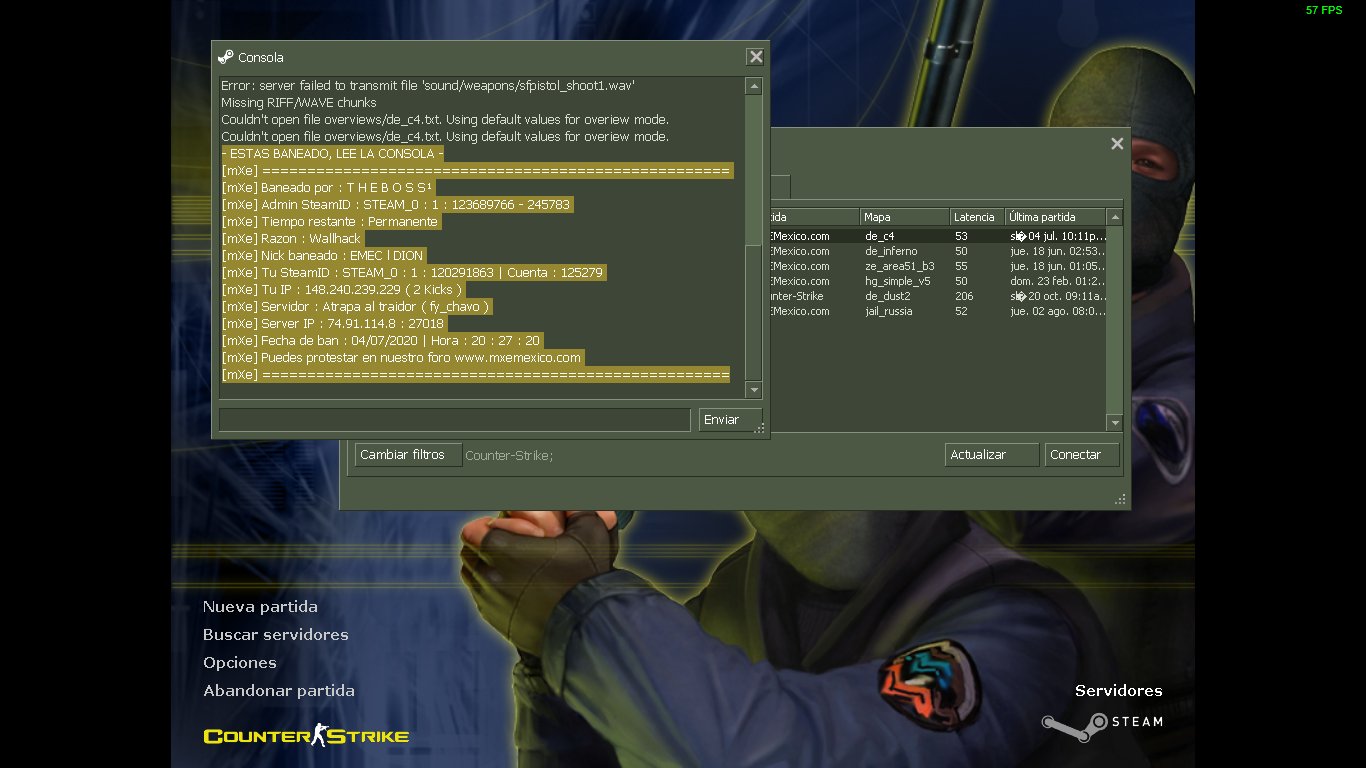
Task: Click the 'Tiempo restante : Permanente' console line
Action: click(330, 222)
